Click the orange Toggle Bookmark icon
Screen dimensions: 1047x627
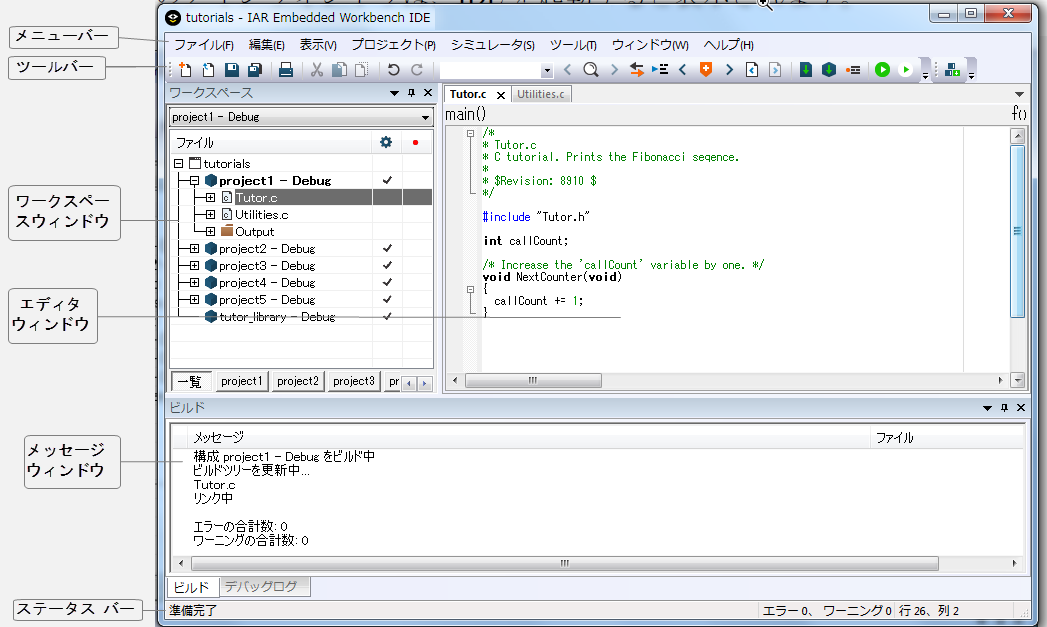coord(706,70)
